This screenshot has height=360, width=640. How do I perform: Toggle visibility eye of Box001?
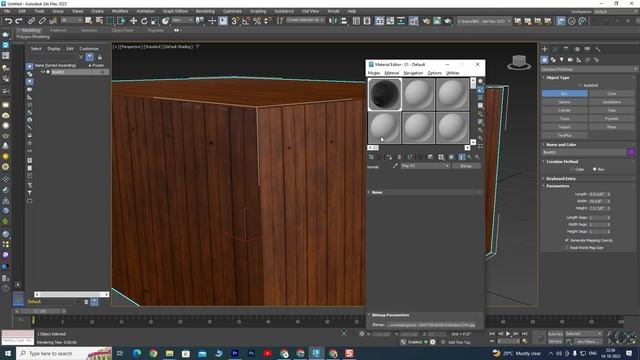click(x=42, y=72)
